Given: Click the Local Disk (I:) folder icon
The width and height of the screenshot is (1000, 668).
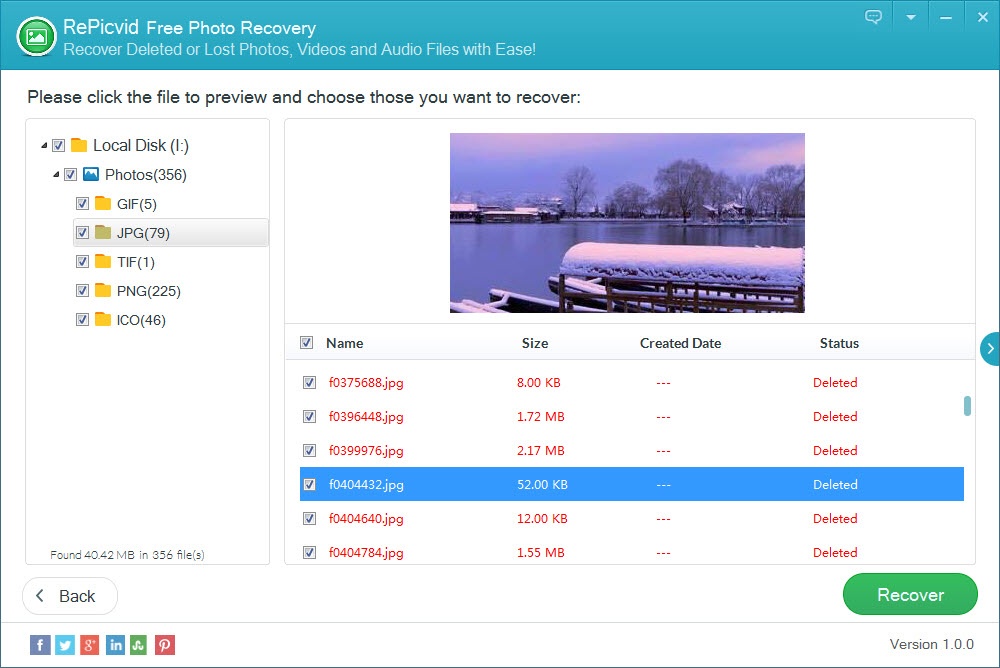Looking at the screenshot, I should click(79, 145).
